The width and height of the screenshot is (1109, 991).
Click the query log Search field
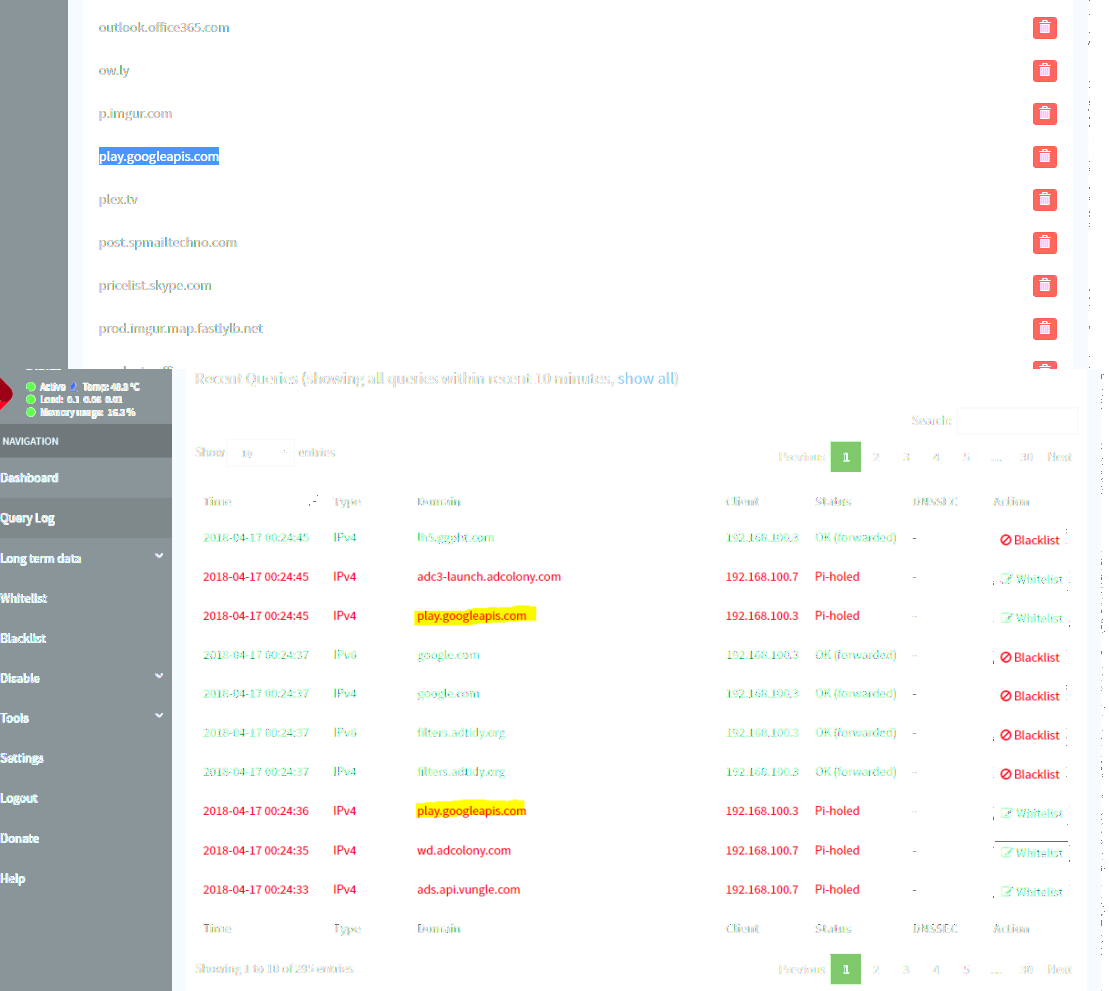pos(1018,421)
